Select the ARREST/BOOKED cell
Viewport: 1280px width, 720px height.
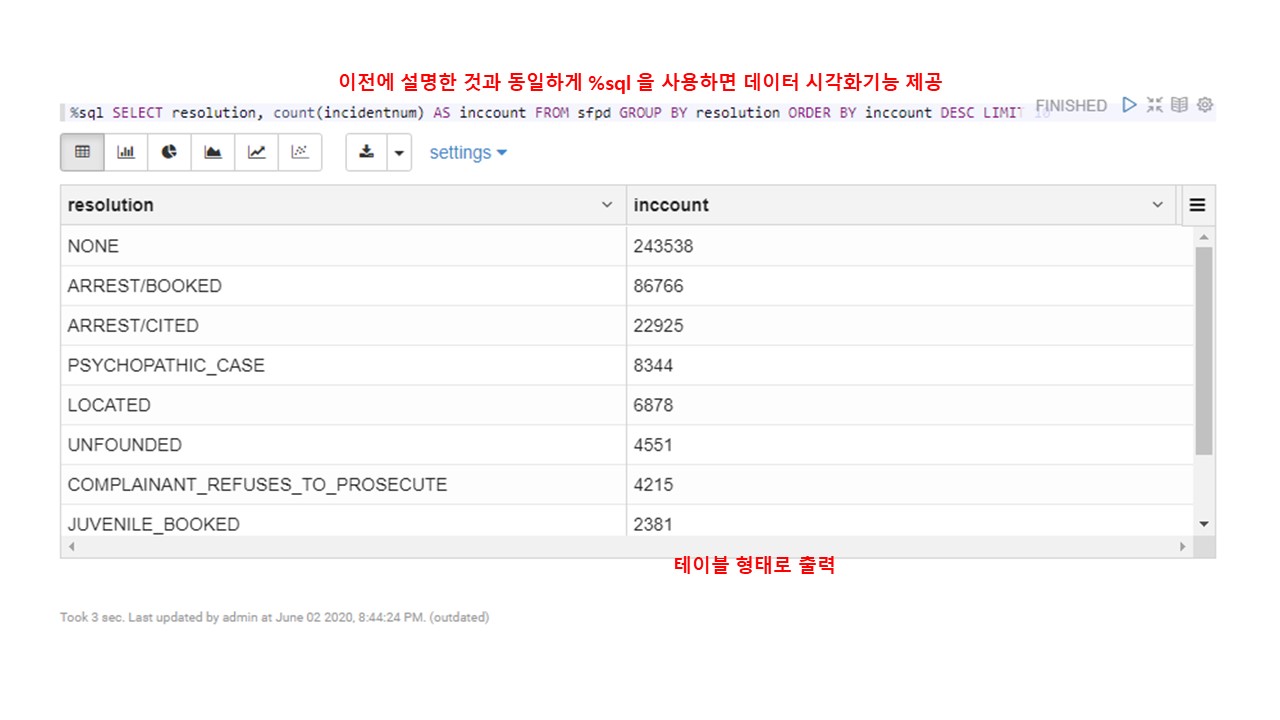click(x=344, y=286)
